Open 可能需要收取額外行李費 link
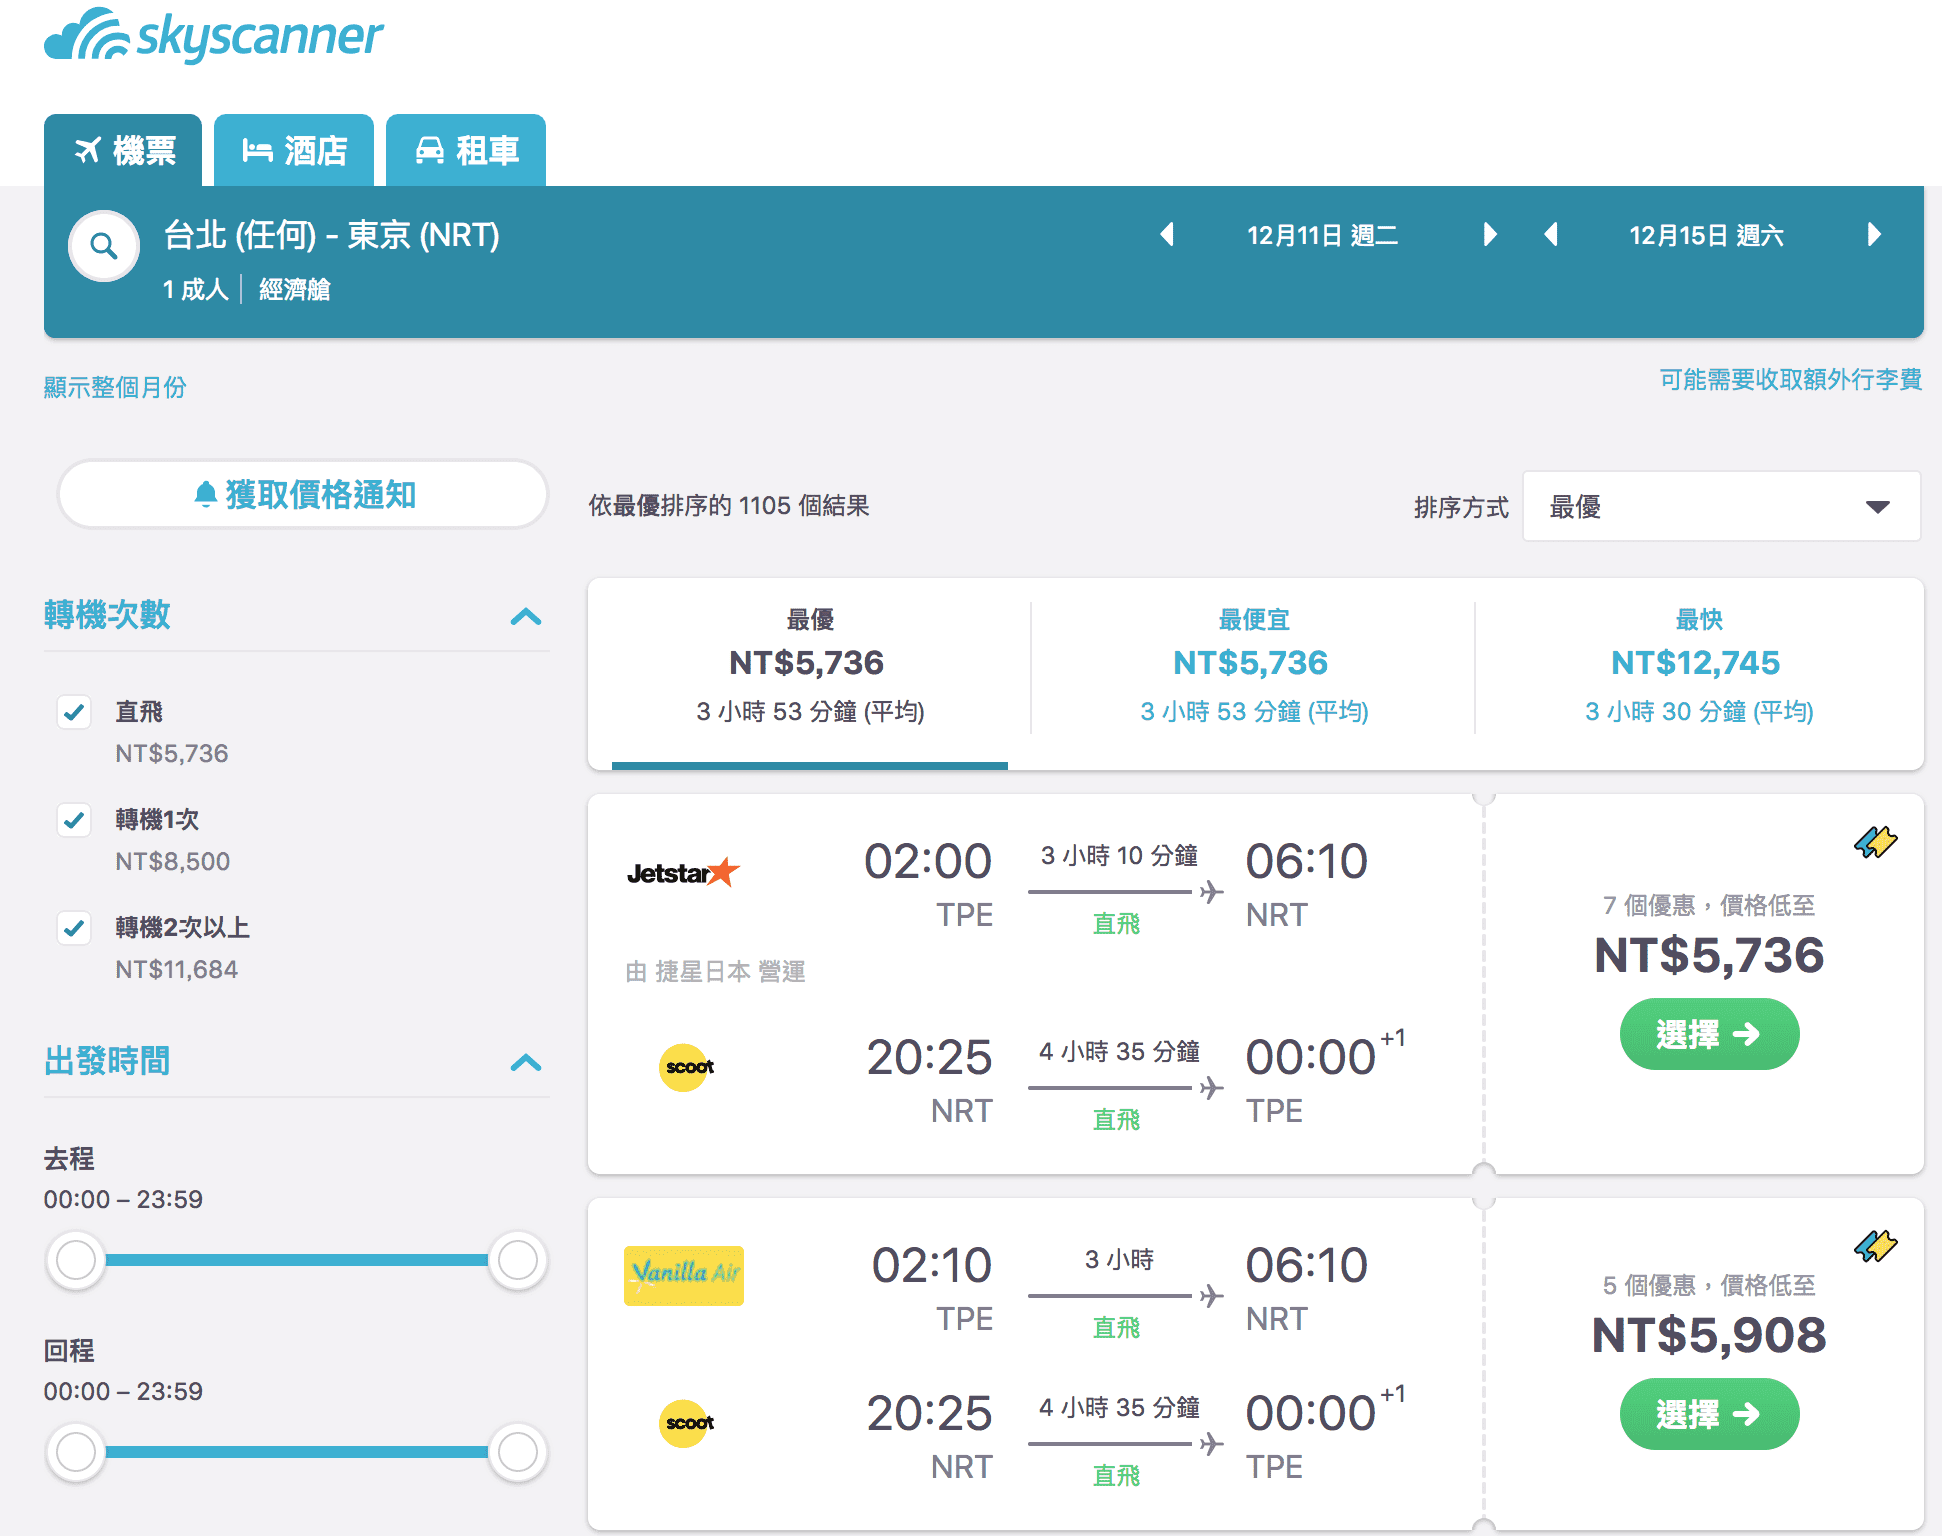This screenshot has height=1536, width=1942. [x=1790, y=380]
